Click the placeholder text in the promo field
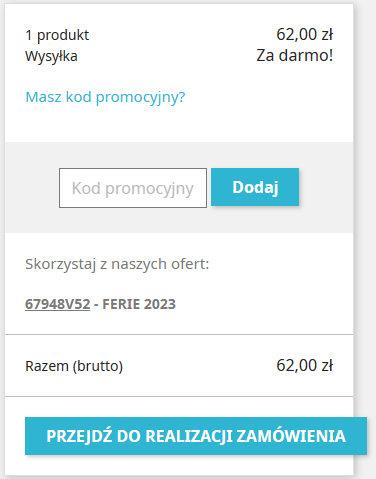Image resolution: width=376 pixels, height=479 pixels. coord(133,189)
